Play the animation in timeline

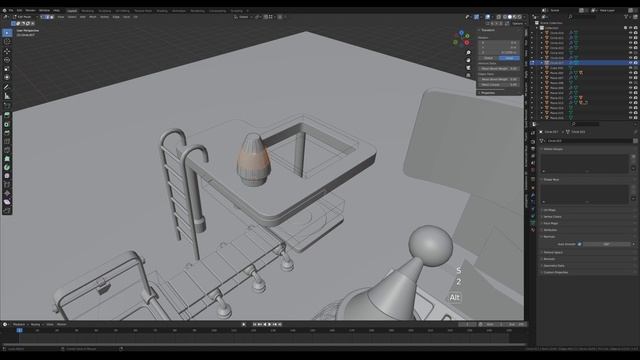[x=269, y=324]
